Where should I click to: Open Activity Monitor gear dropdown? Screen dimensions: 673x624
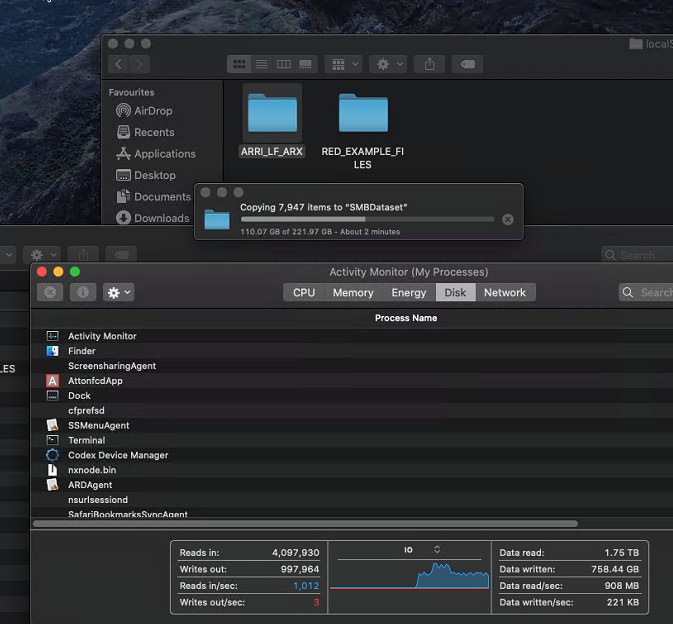(x=118, y=292)
